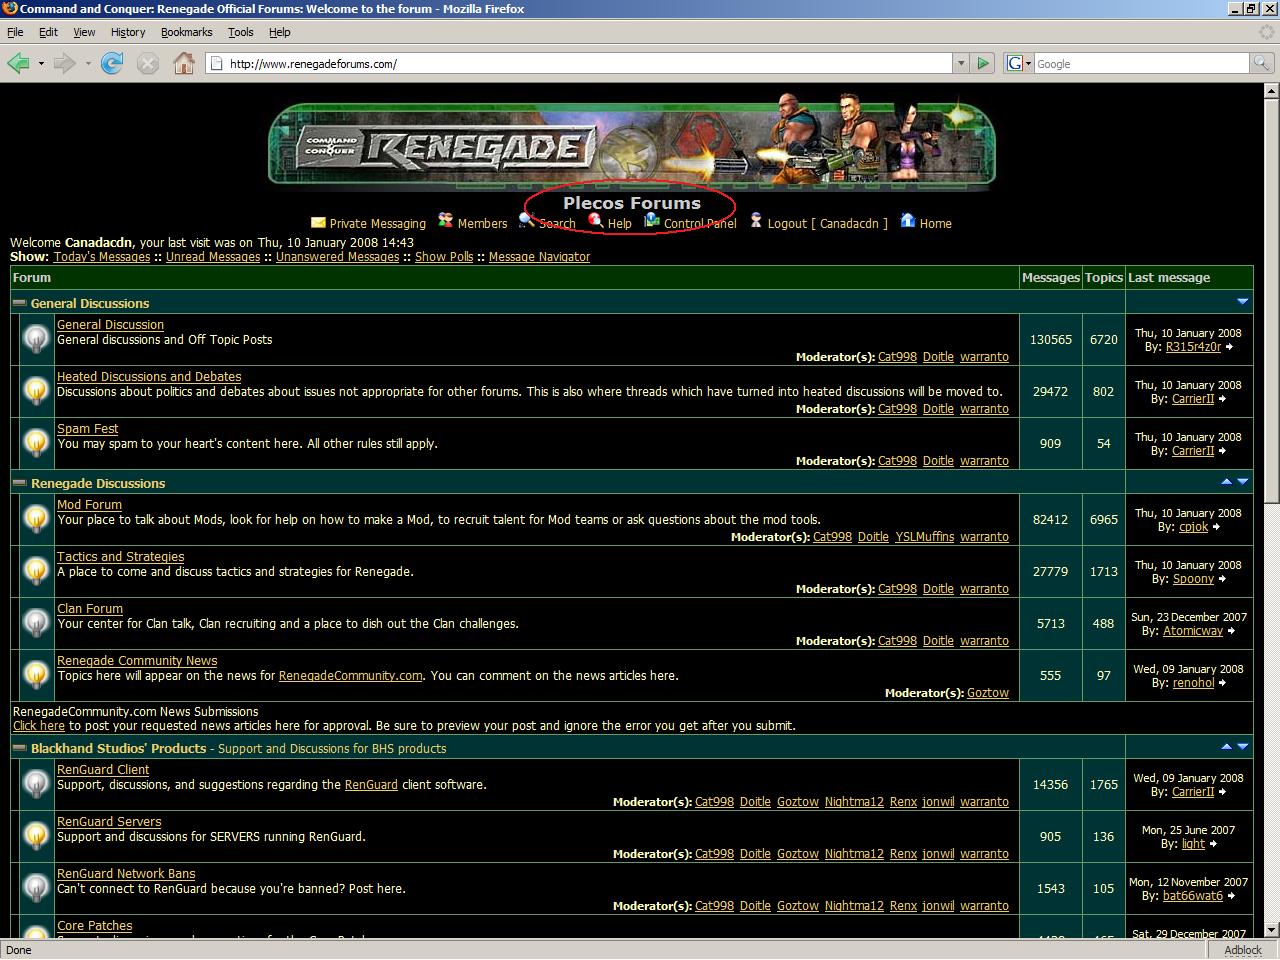The width and height of the screenshot is (1280, 960).
Task: Open the Bookmarks menu
Action: (x=186, y=32)
